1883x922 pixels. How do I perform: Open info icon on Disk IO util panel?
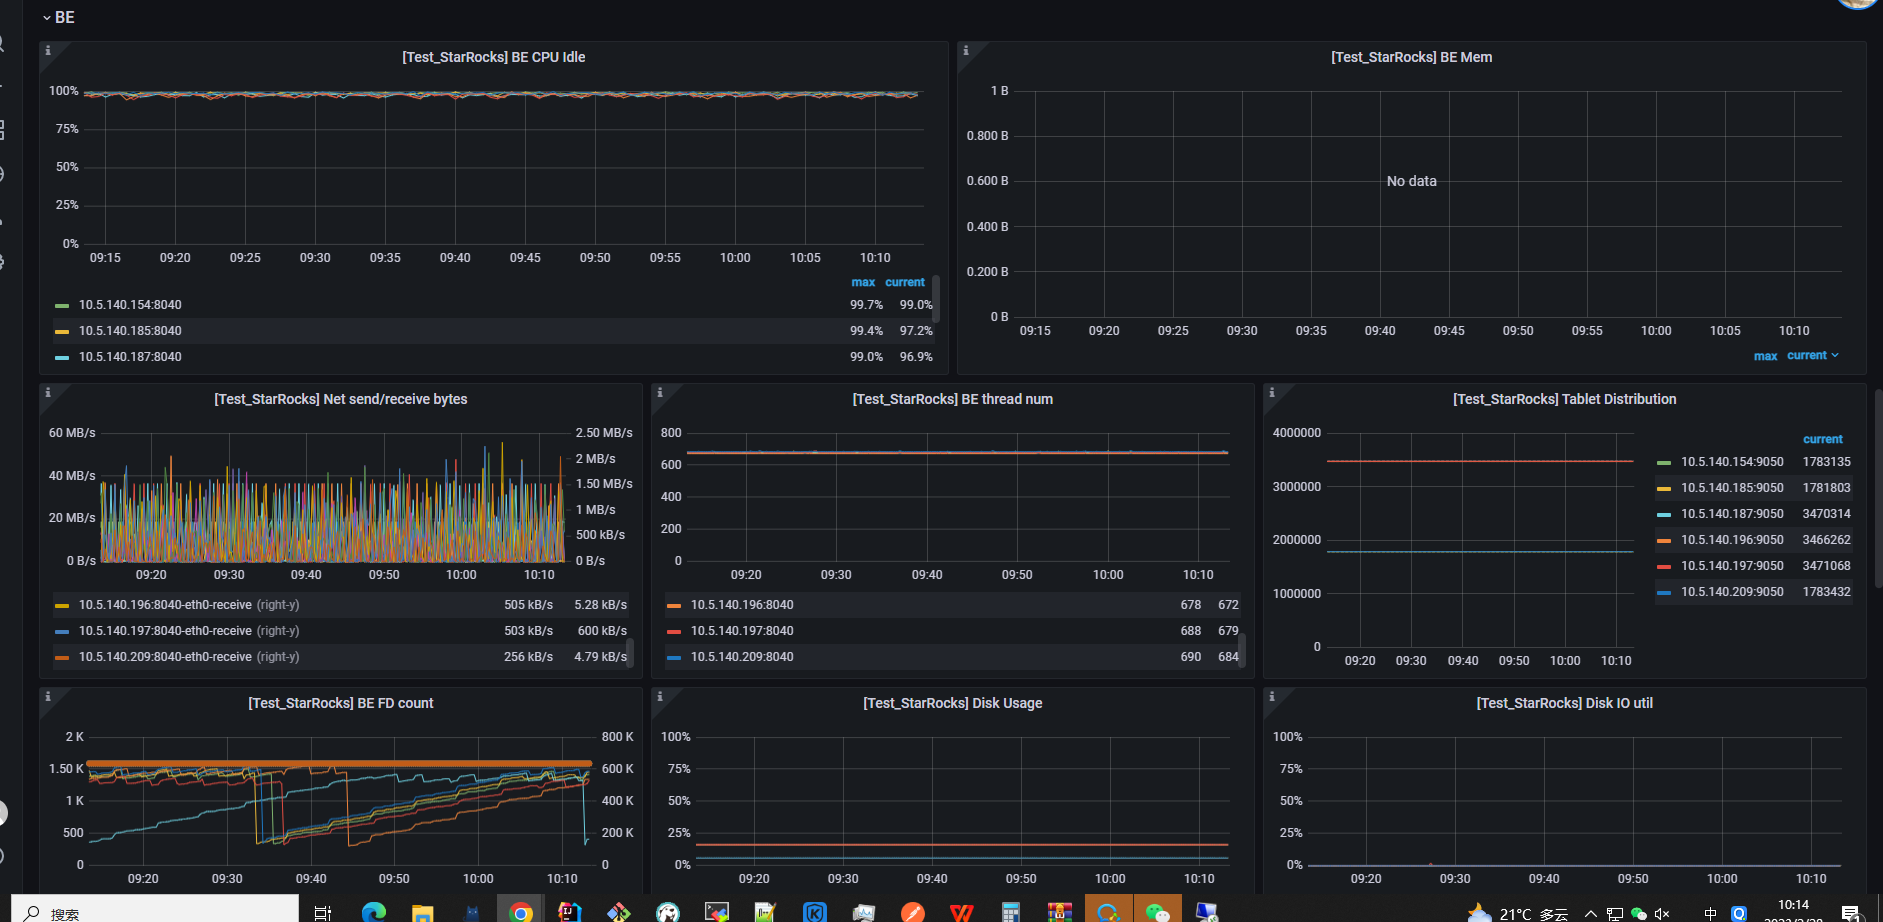[x=1271, y=696]
